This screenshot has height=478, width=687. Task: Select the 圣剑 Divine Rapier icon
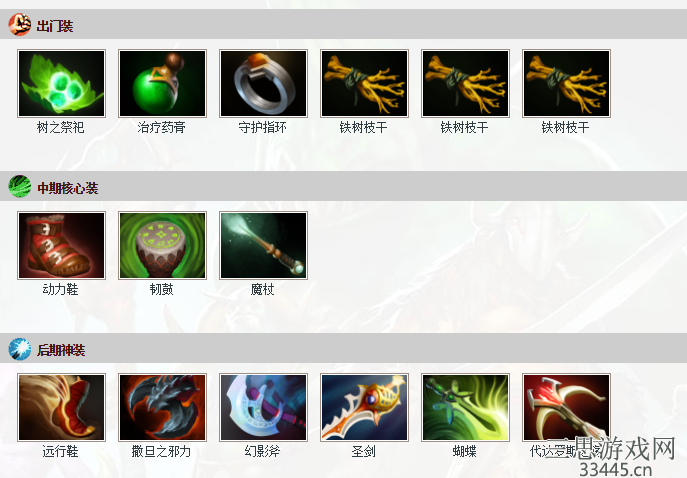[x=364, y=407]
